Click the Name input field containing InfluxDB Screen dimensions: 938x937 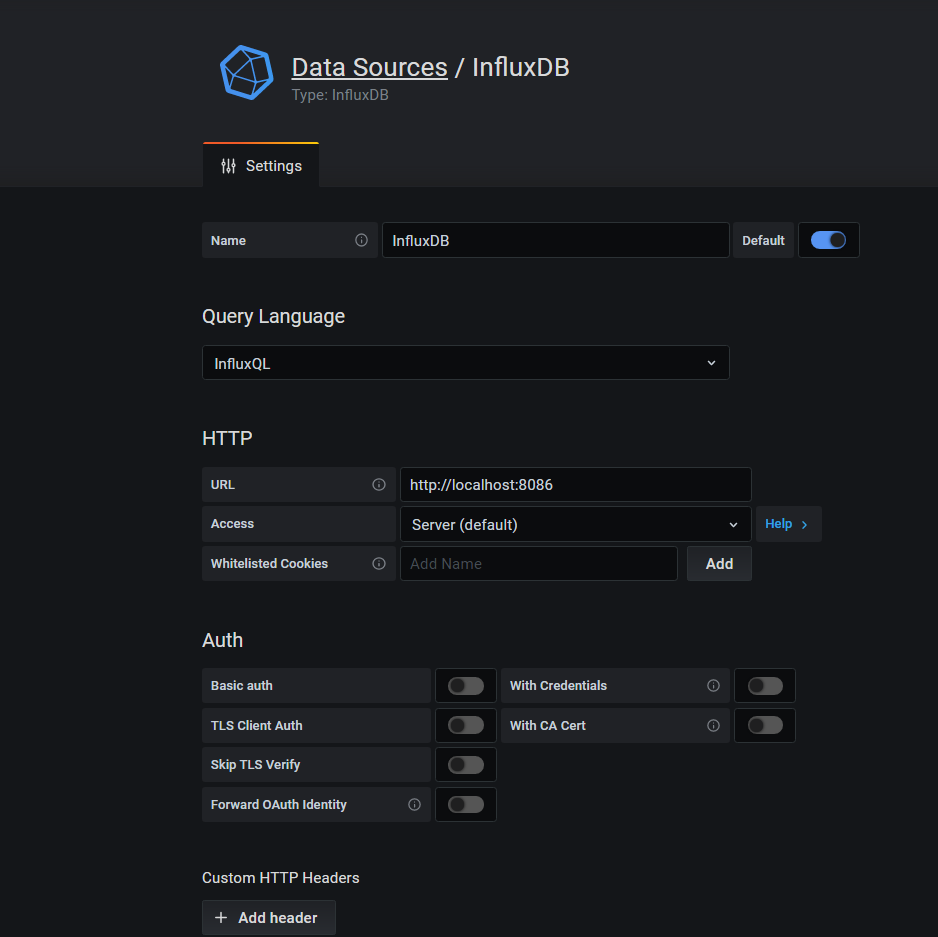tap(555, 240)
